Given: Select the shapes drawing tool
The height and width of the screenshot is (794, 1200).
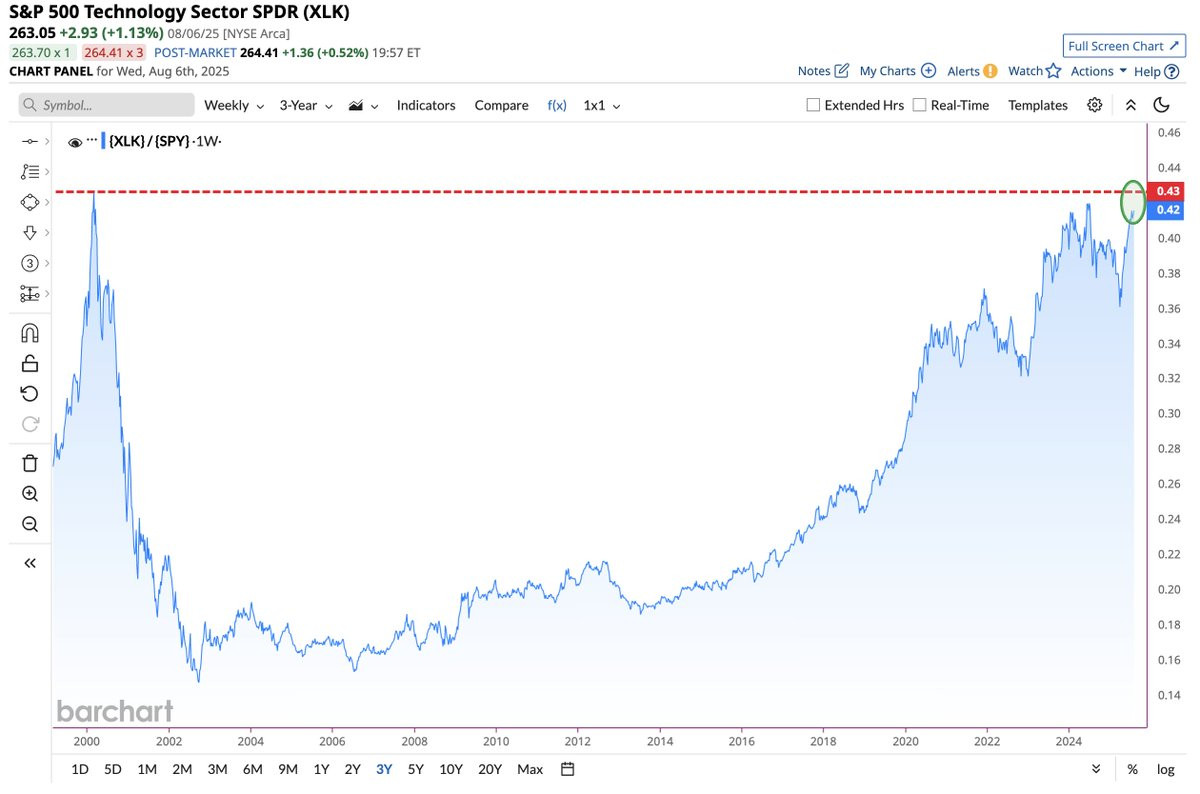Looking at the screenshot, I should [x=30, y=202].
